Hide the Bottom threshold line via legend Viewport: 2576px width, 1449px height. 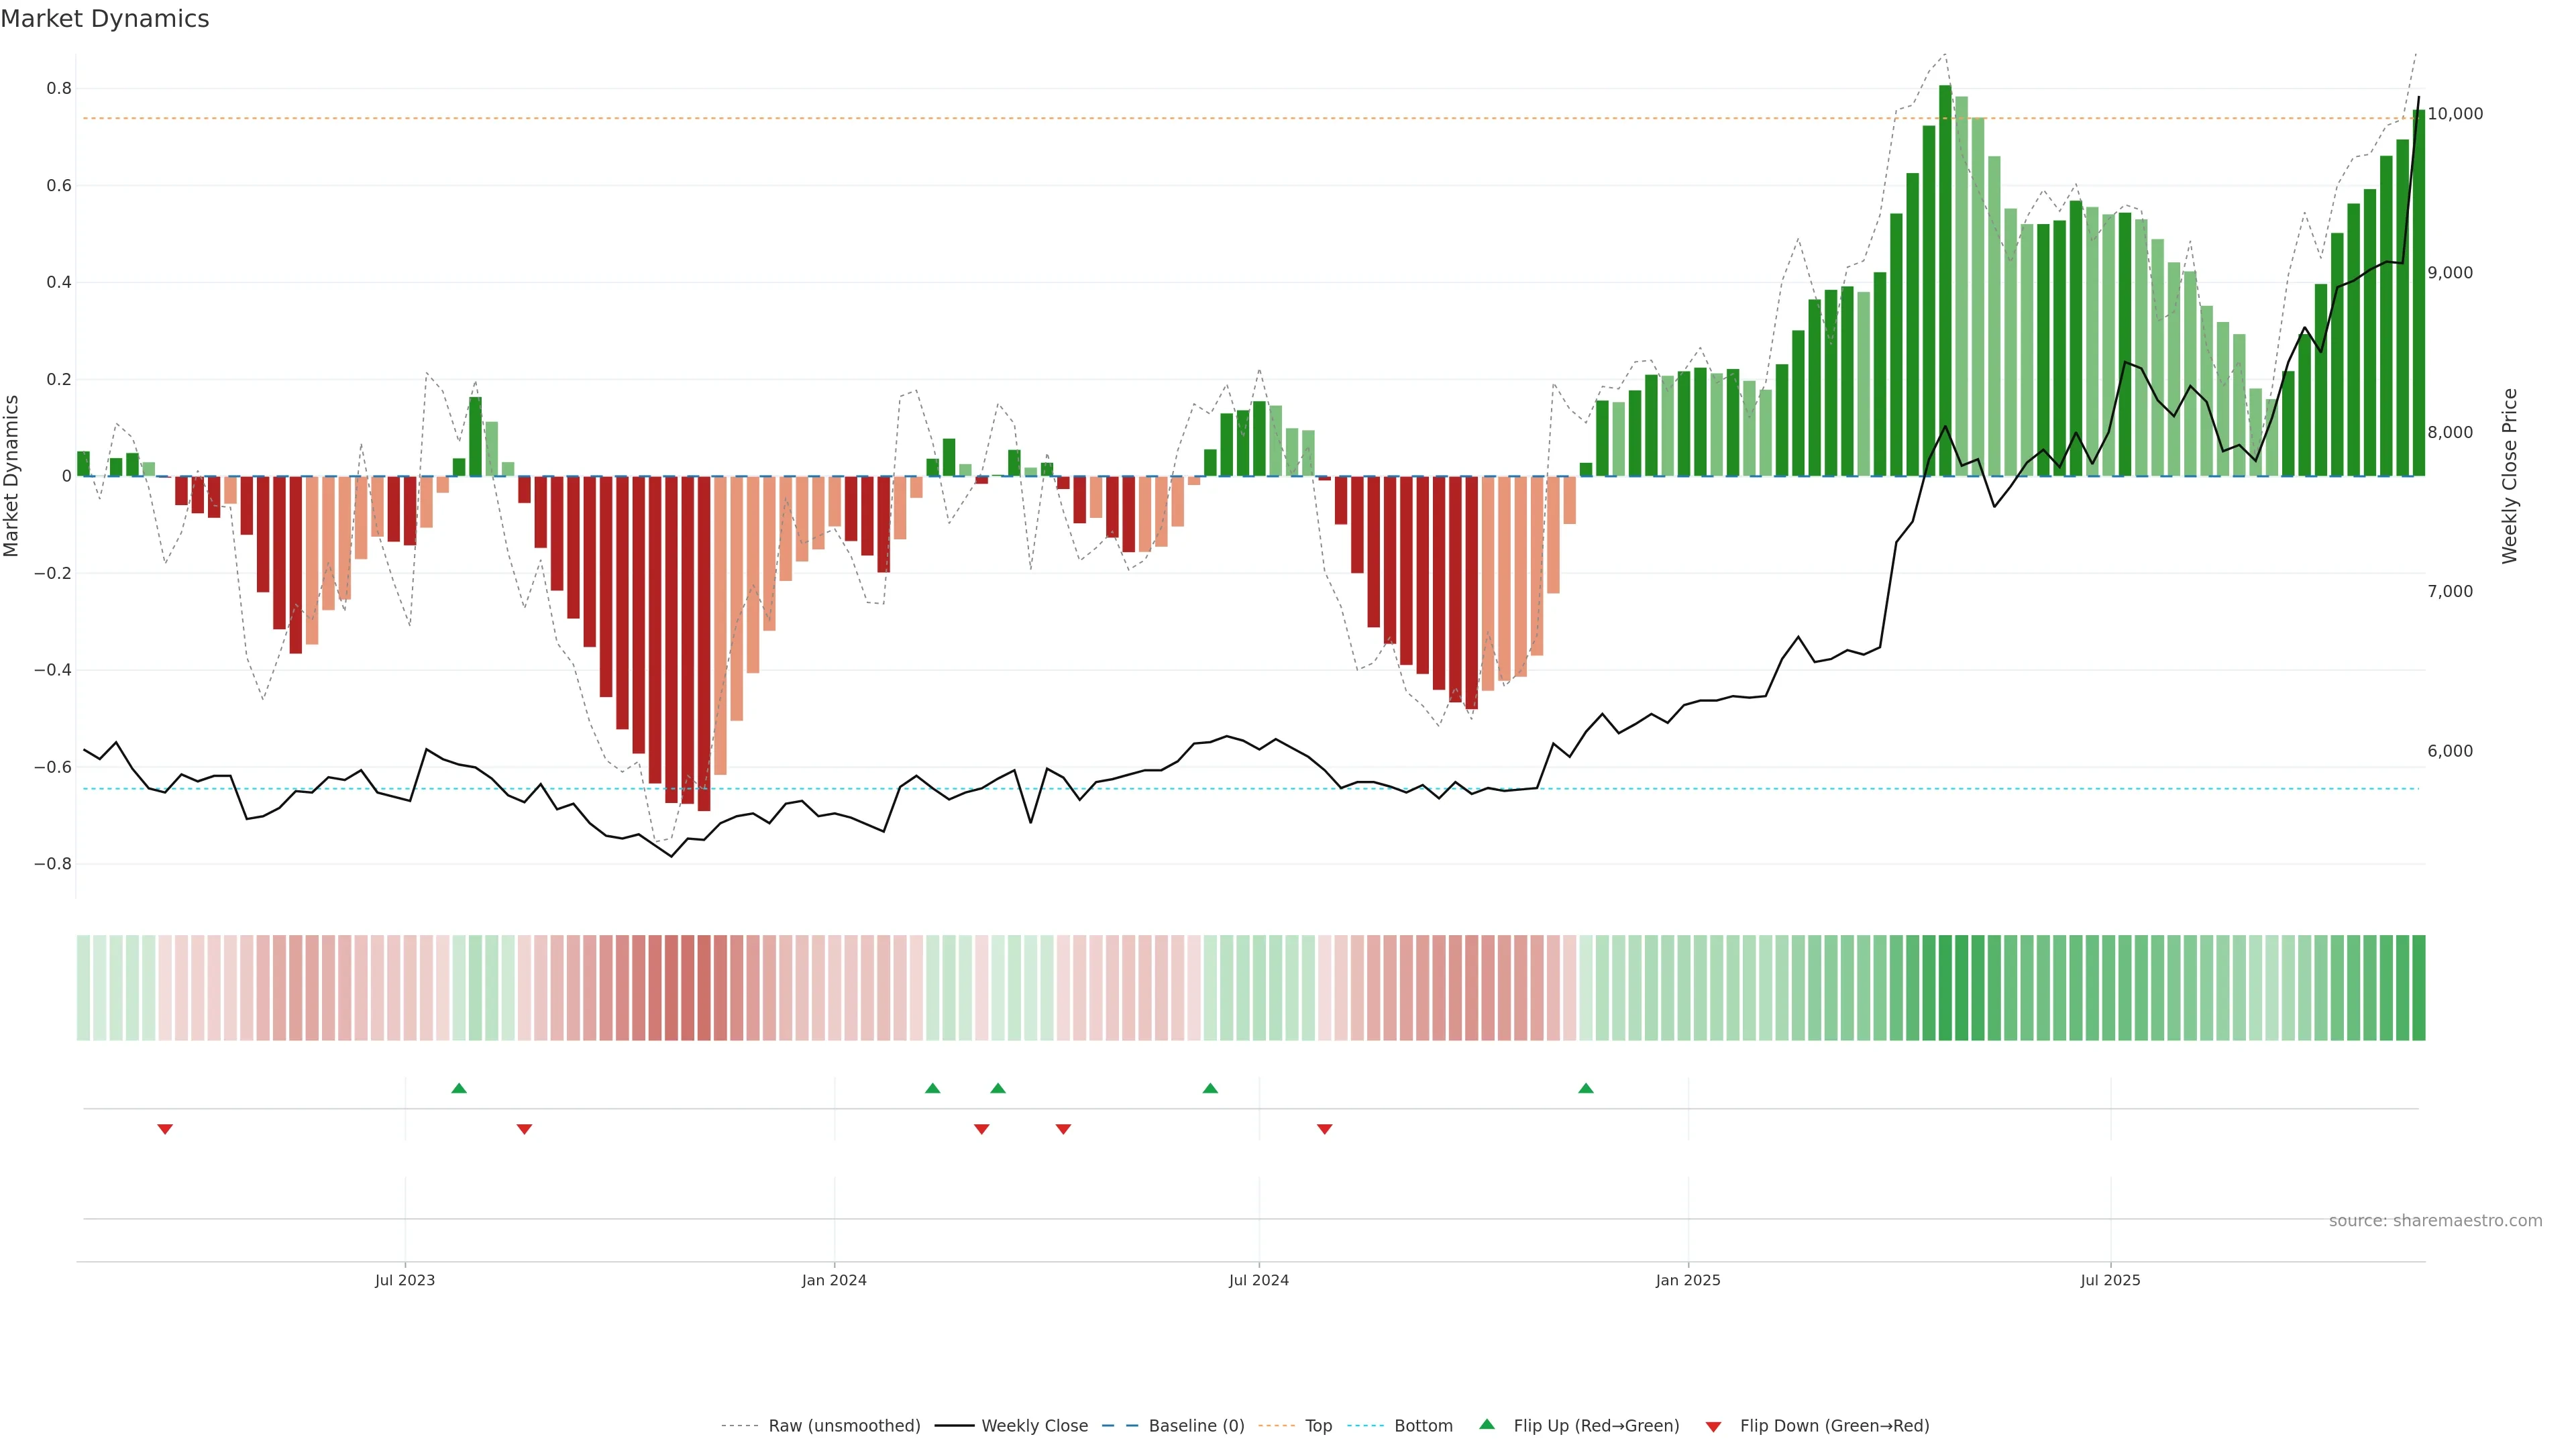[x=1423, y=1426]
